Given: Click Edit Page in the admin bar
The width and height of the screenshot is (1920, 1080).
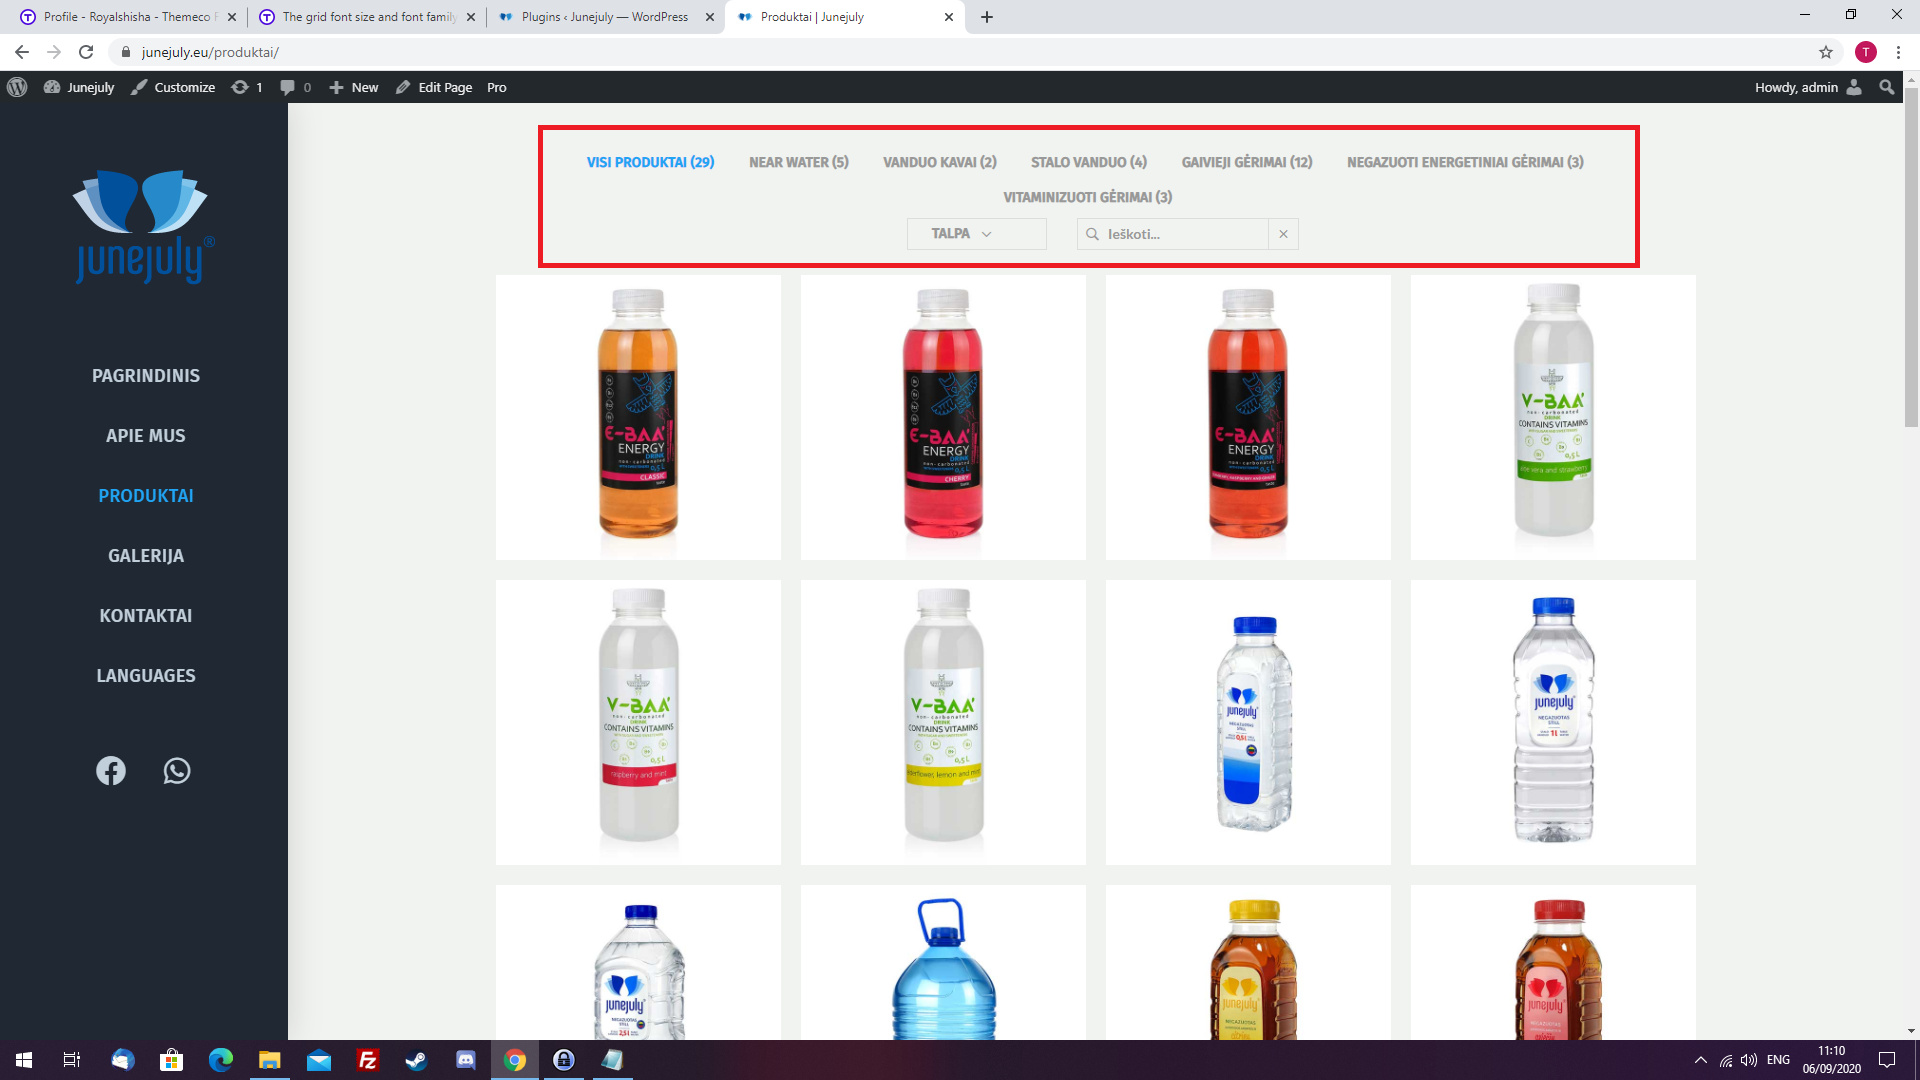Looking at the screenshot, I should pos(434,88).
